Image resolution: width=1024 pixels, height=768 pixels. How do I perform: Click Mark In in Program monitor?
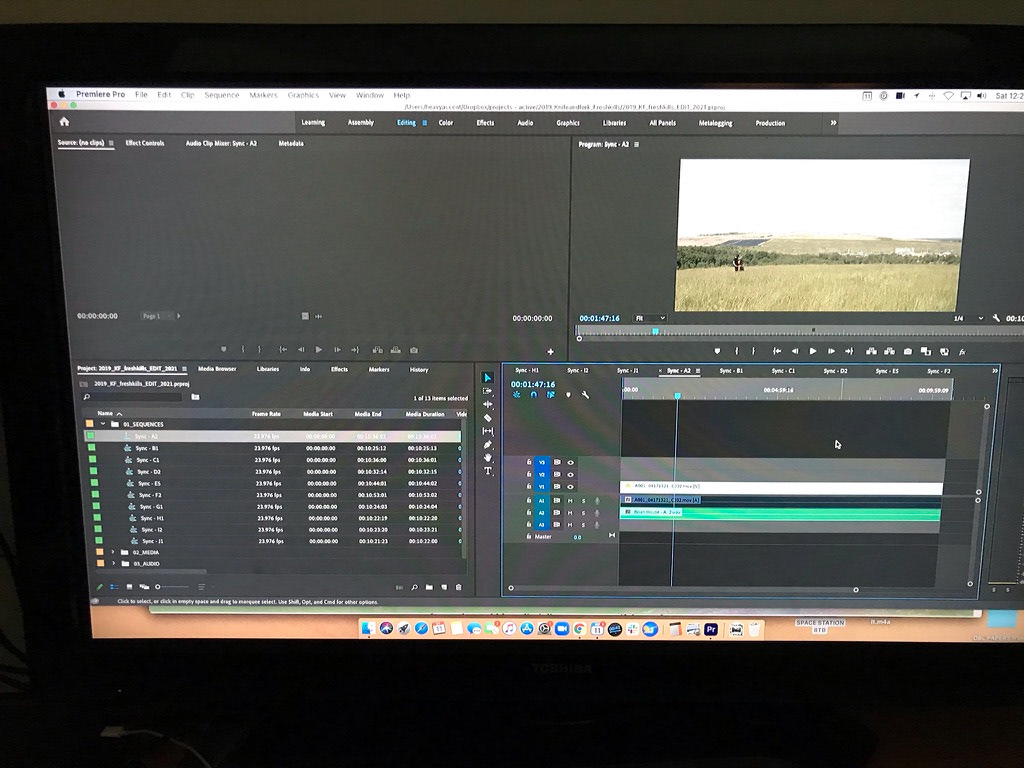737,351
